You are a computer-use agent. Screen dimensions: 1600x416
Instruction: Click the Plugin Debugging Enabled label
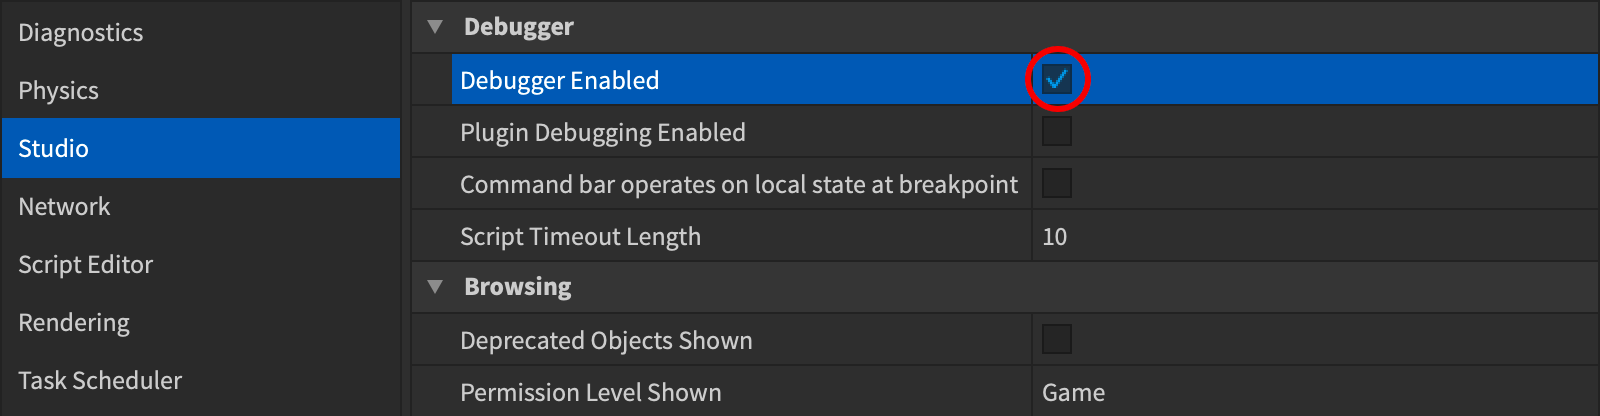(603, 132)
